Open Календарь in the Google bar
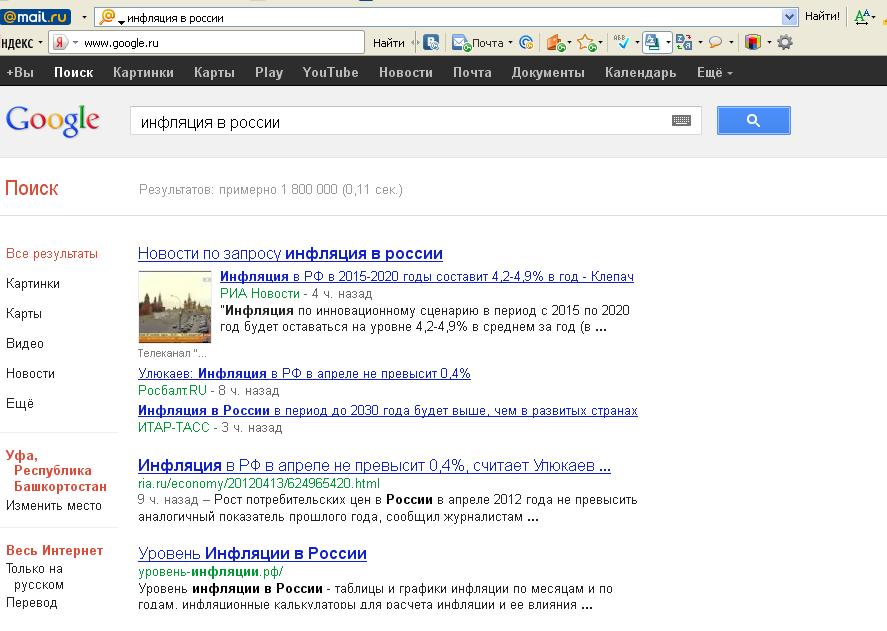887x631 pixels. 640,73
